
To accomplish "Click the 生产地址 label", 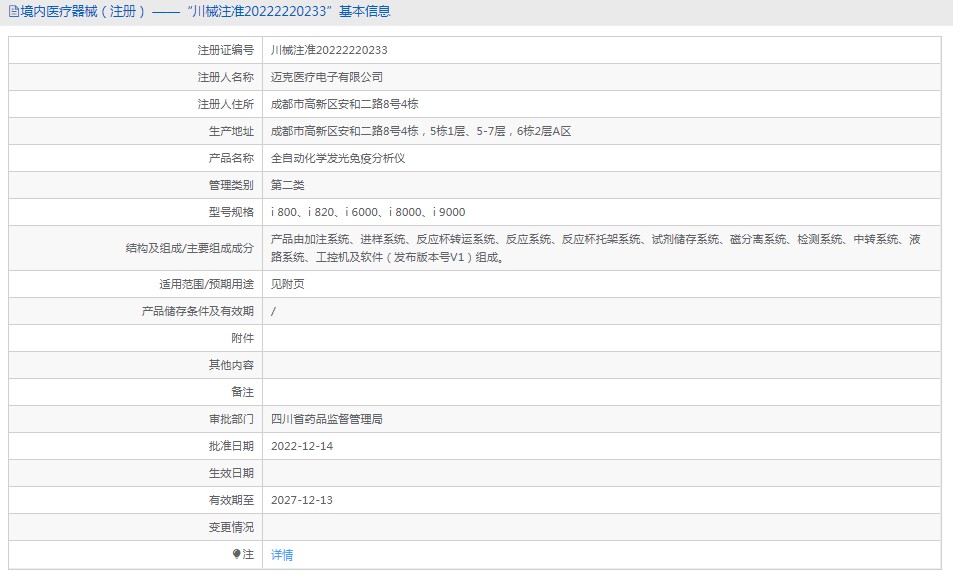I will [231, 131].
